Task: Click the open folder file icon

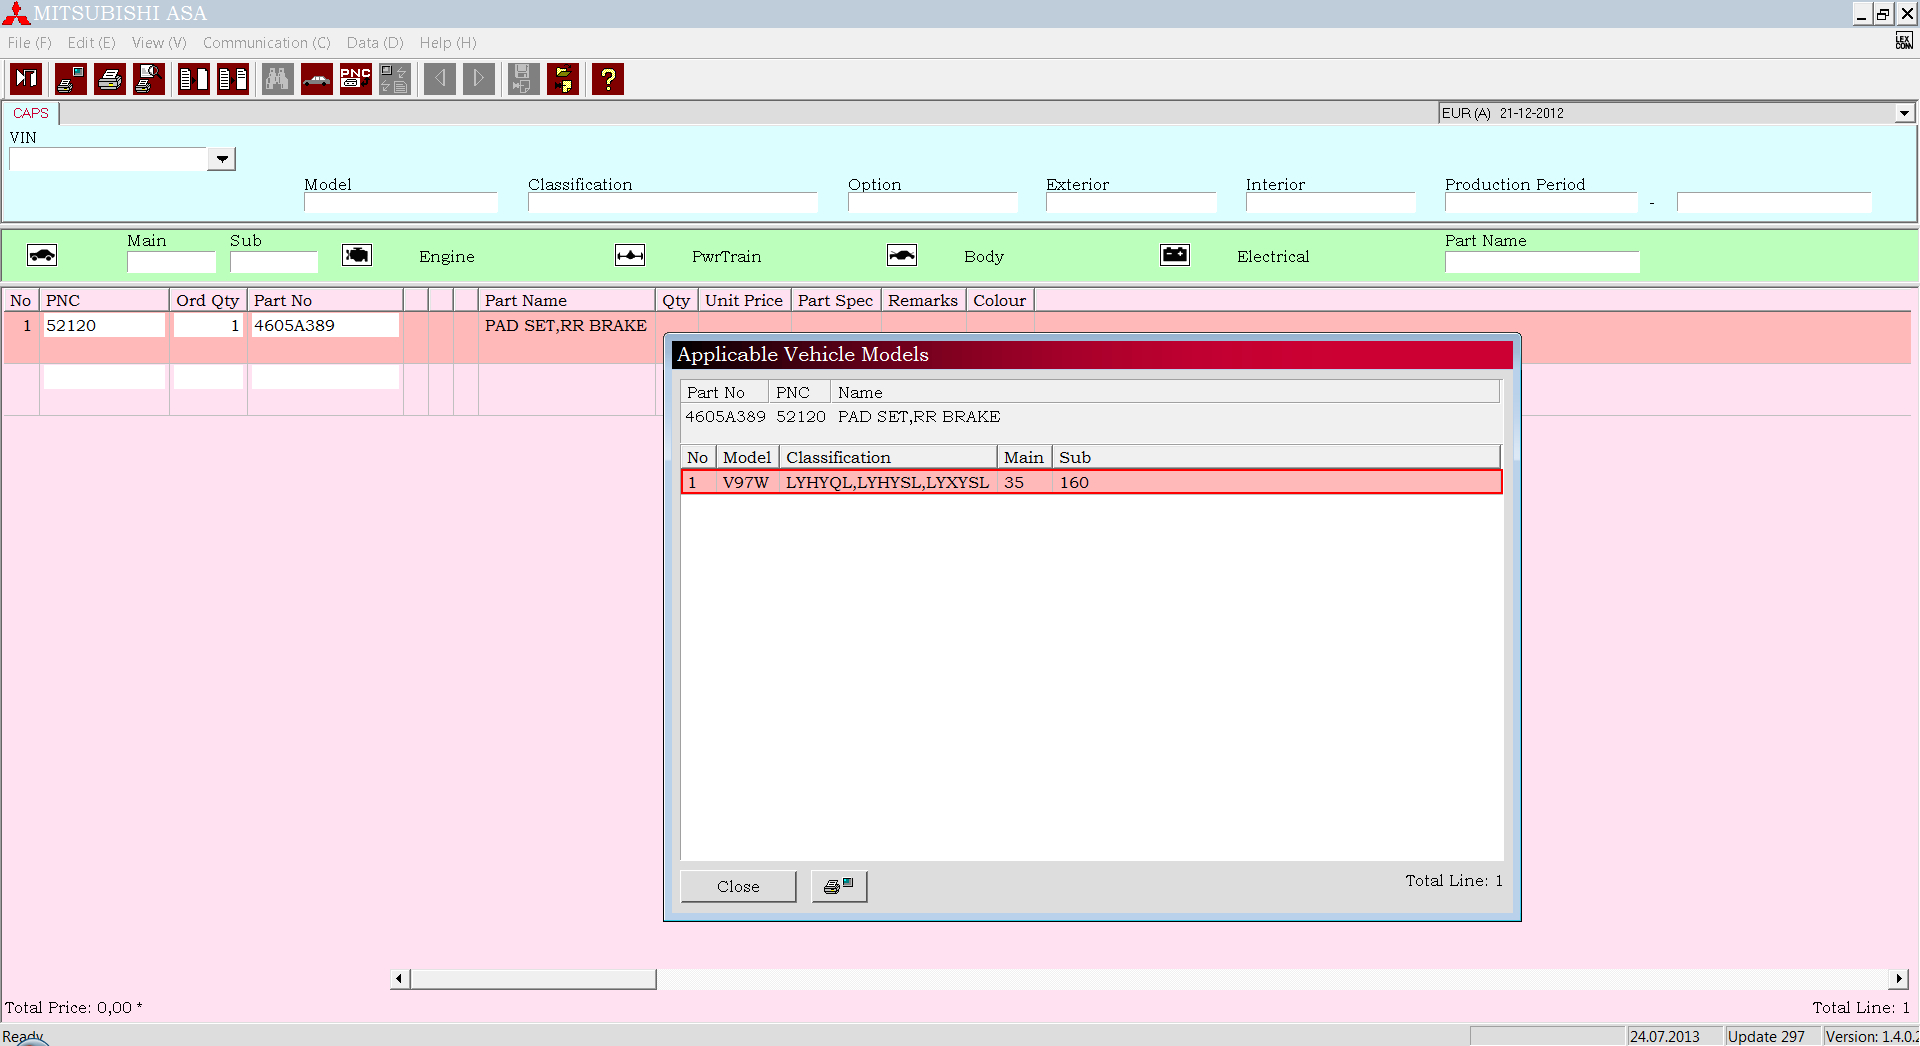Action: click(563, 79)
